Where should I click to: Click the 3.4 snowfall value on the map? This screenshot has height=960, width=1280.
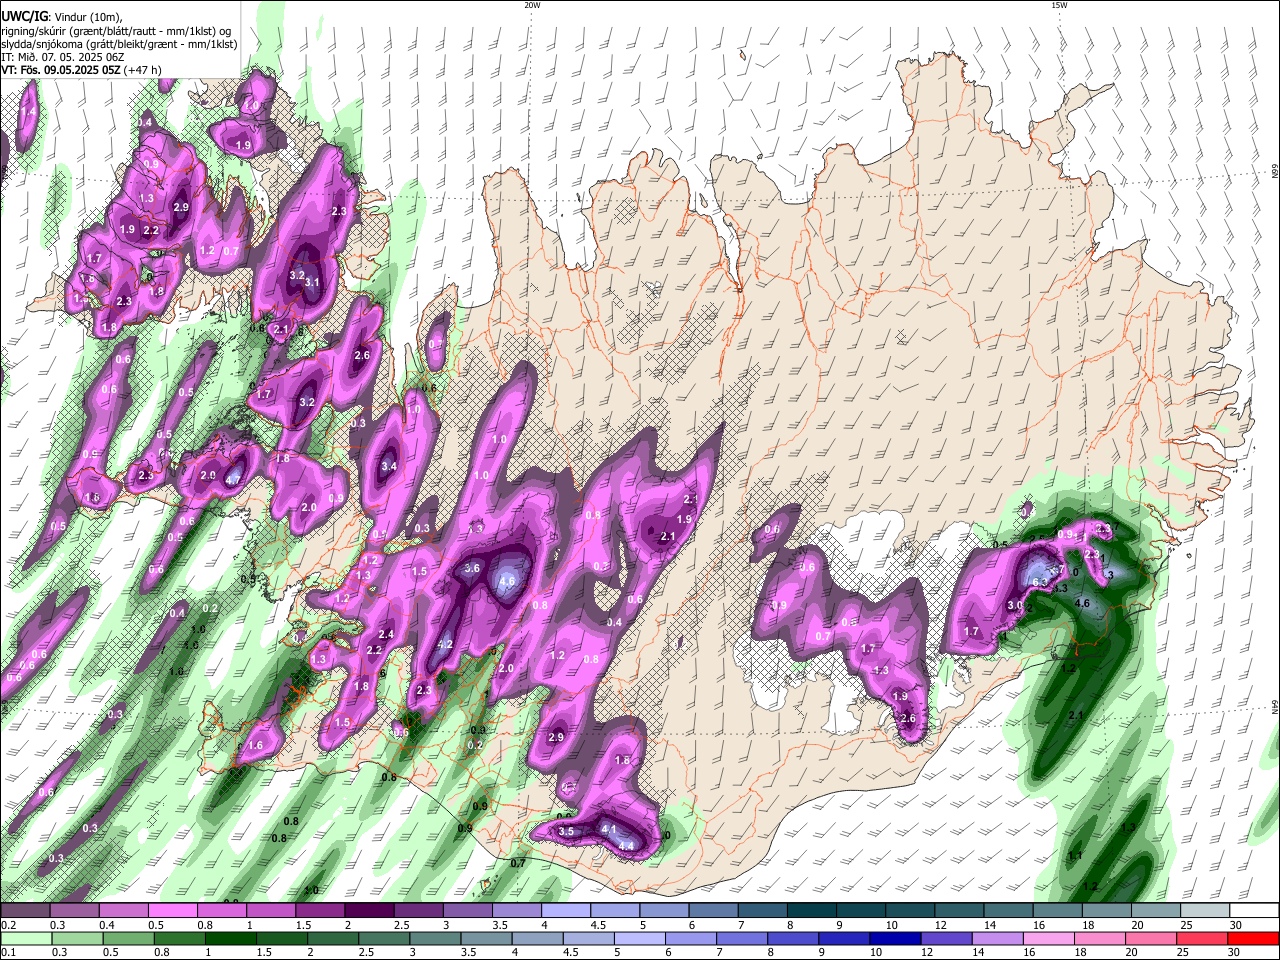[x=389, y=467]
